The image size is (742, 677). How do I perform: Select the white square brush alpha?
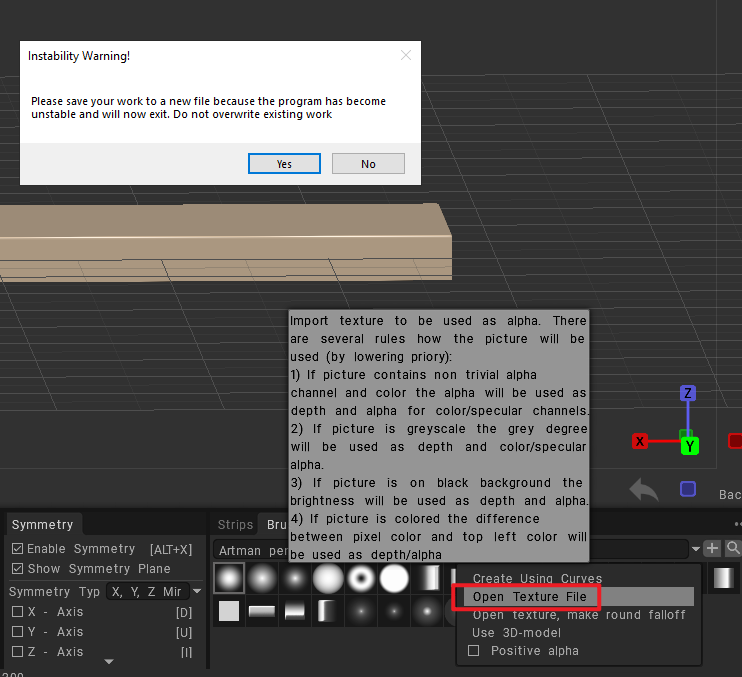[229, 611]
